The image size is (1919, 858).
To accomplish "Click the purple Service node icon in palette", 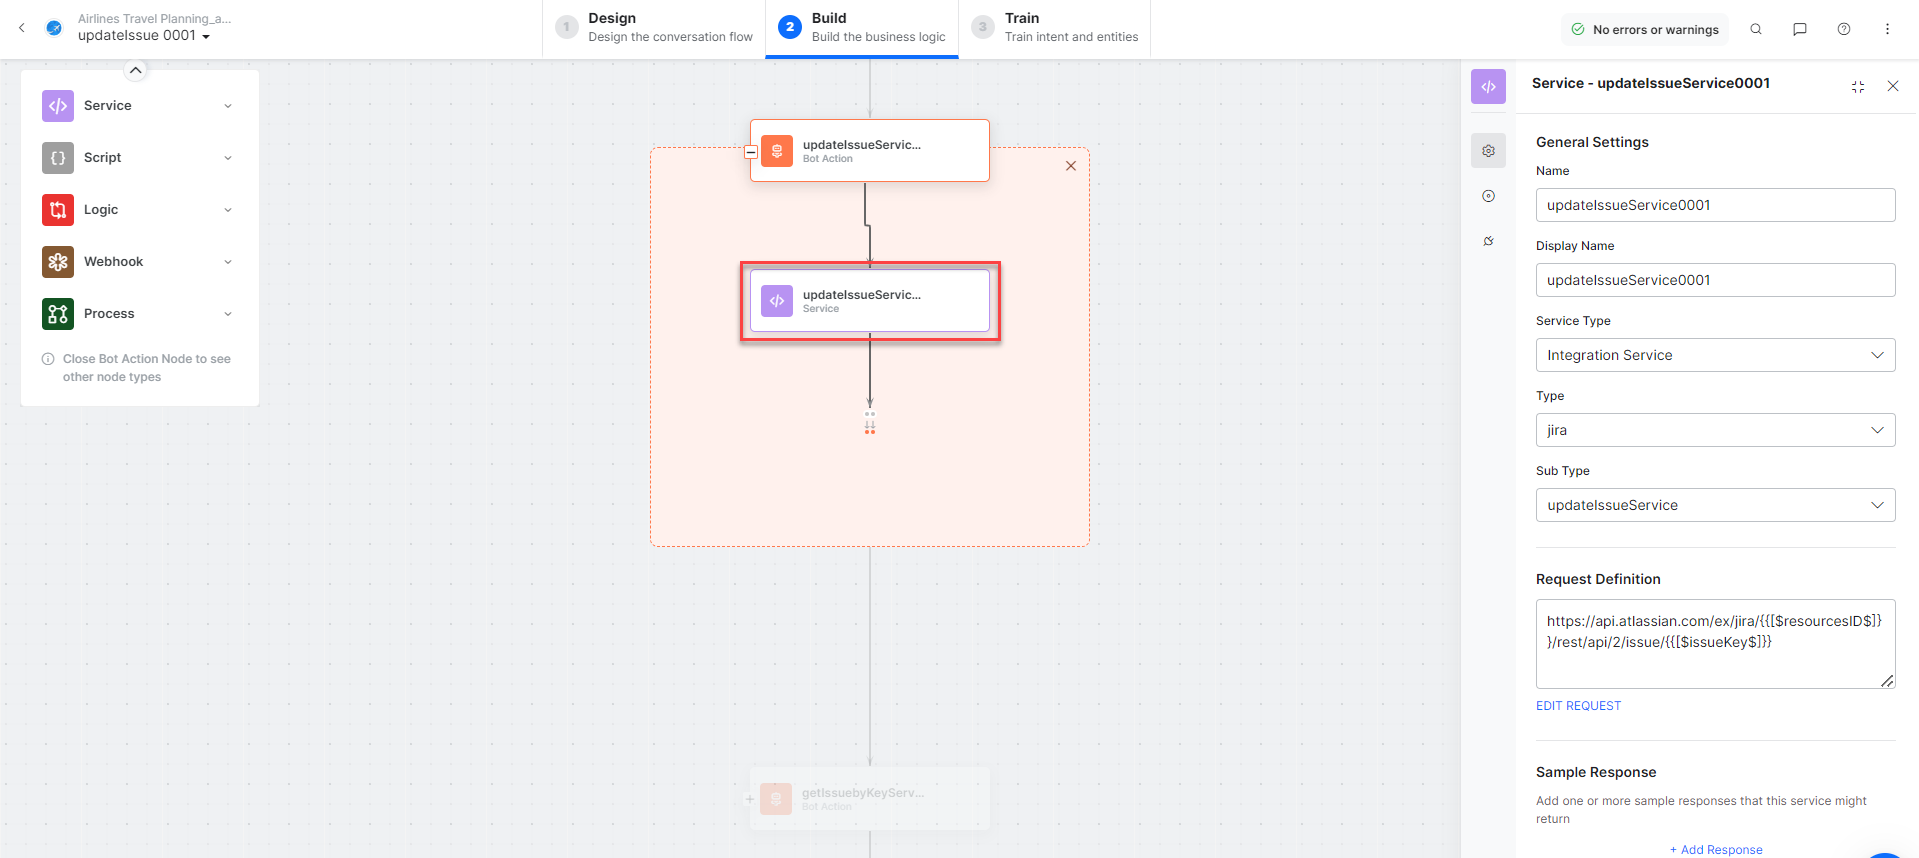I will 58,106.
